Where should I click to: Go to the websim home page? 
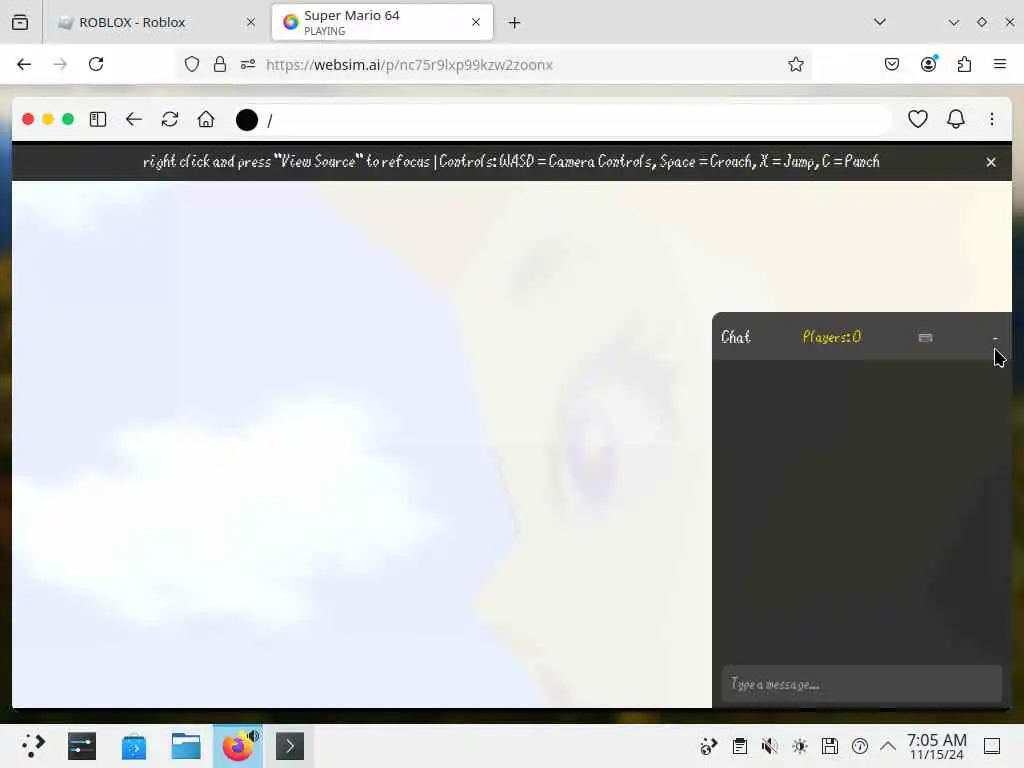(206, 120)
